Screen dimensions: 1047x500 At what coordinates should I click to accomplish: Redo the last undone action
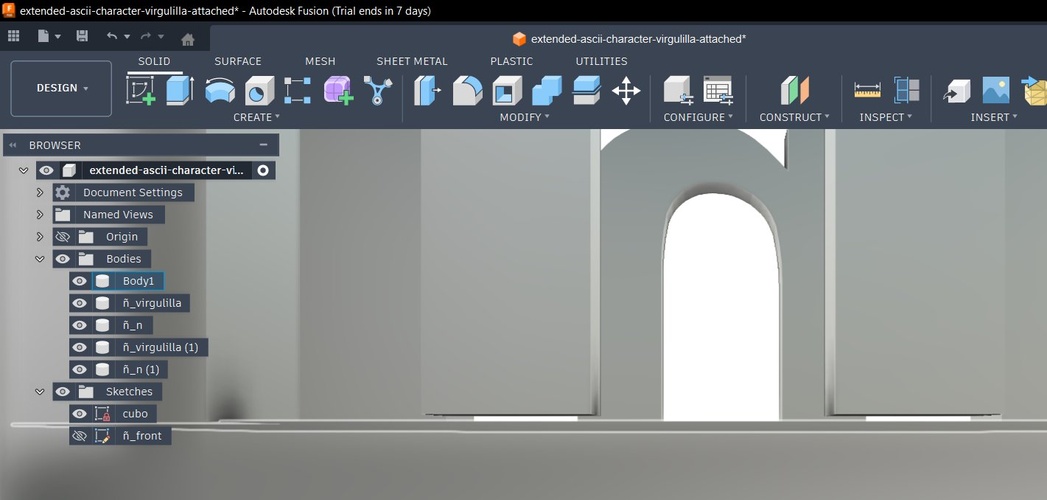[x=146, y=37]
